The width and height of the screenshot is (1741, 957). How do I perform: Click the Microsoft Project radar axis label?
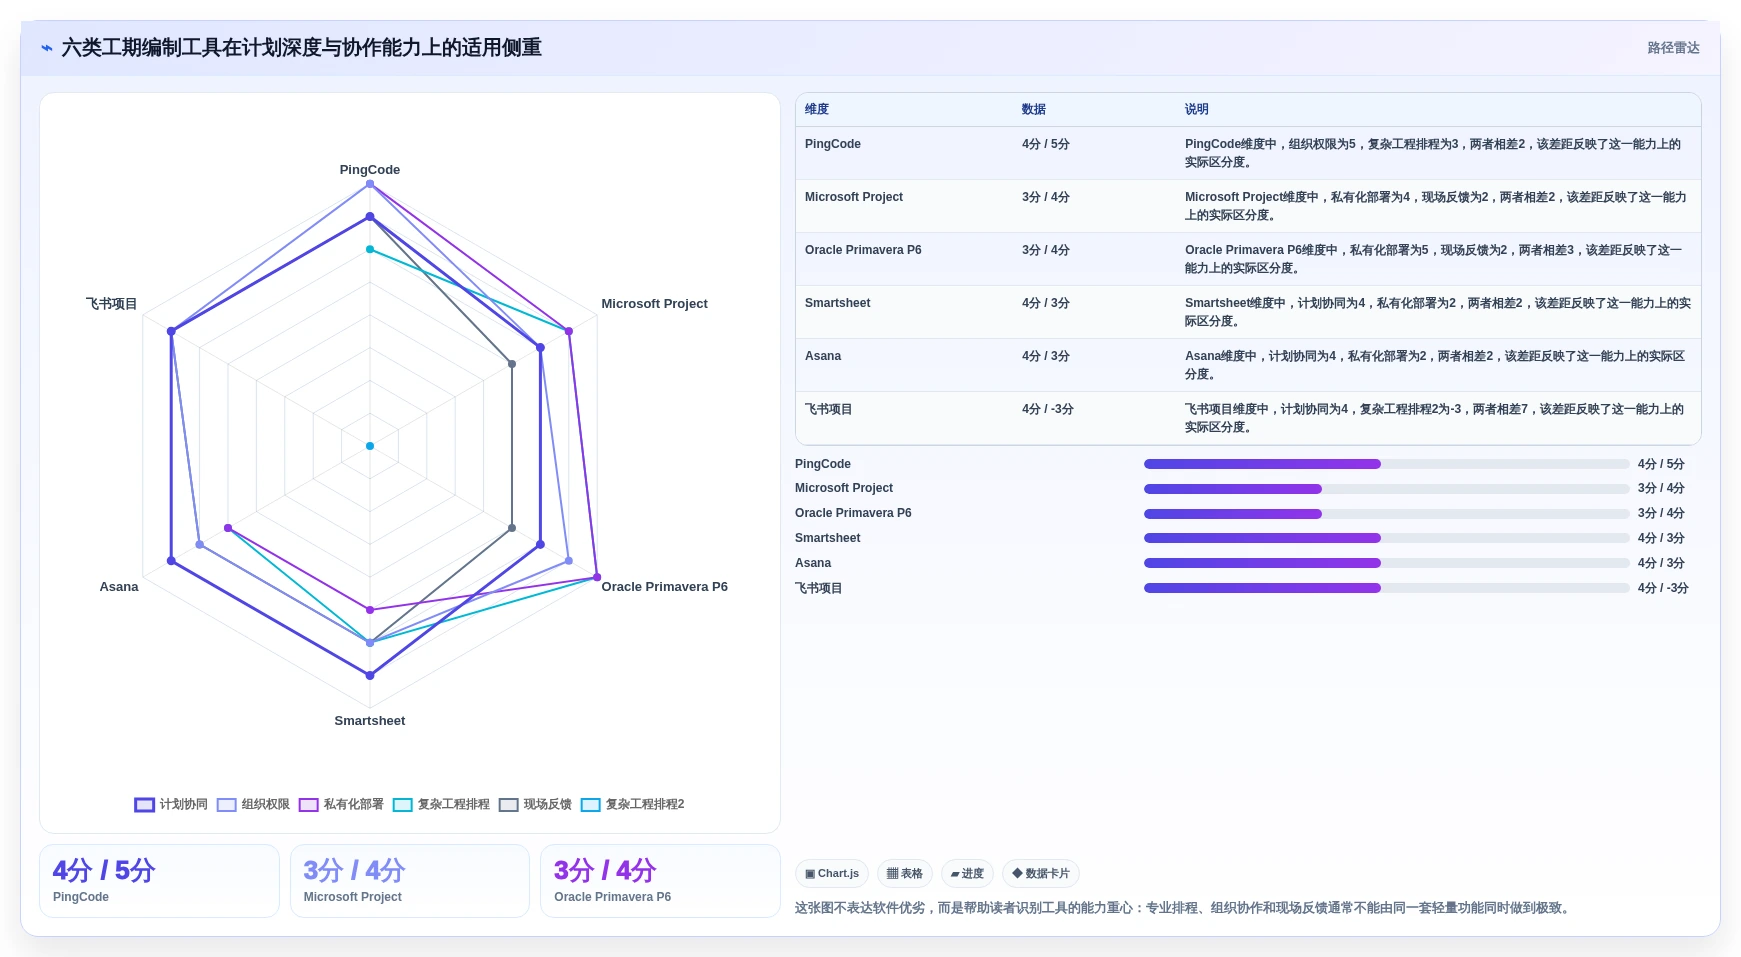[654, 304]
